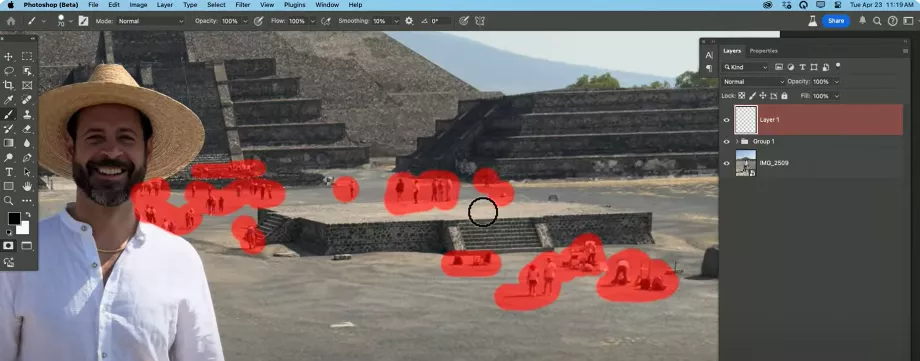Open the layer blend mode Normal dropdown

[x=753, y=82]
